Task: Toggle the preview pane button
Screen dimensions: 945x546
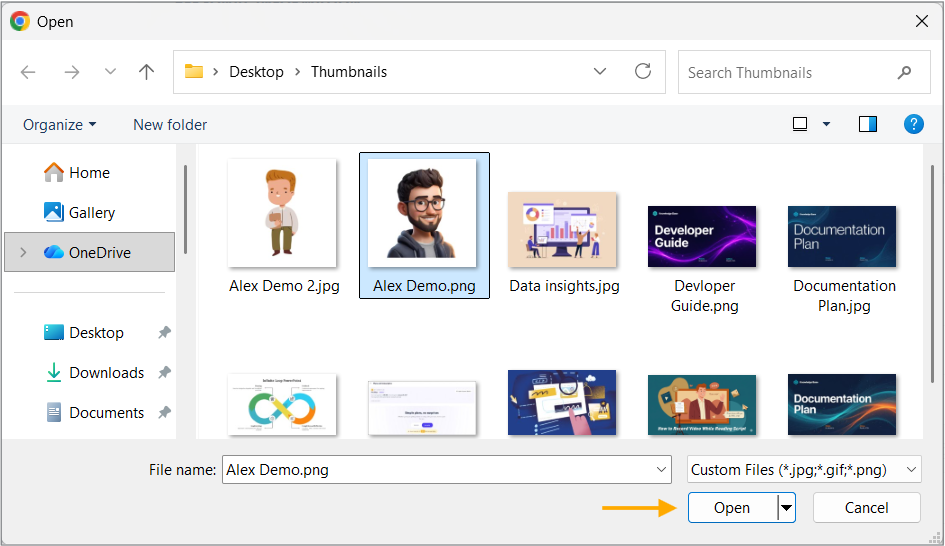Action: pos(868,124)
